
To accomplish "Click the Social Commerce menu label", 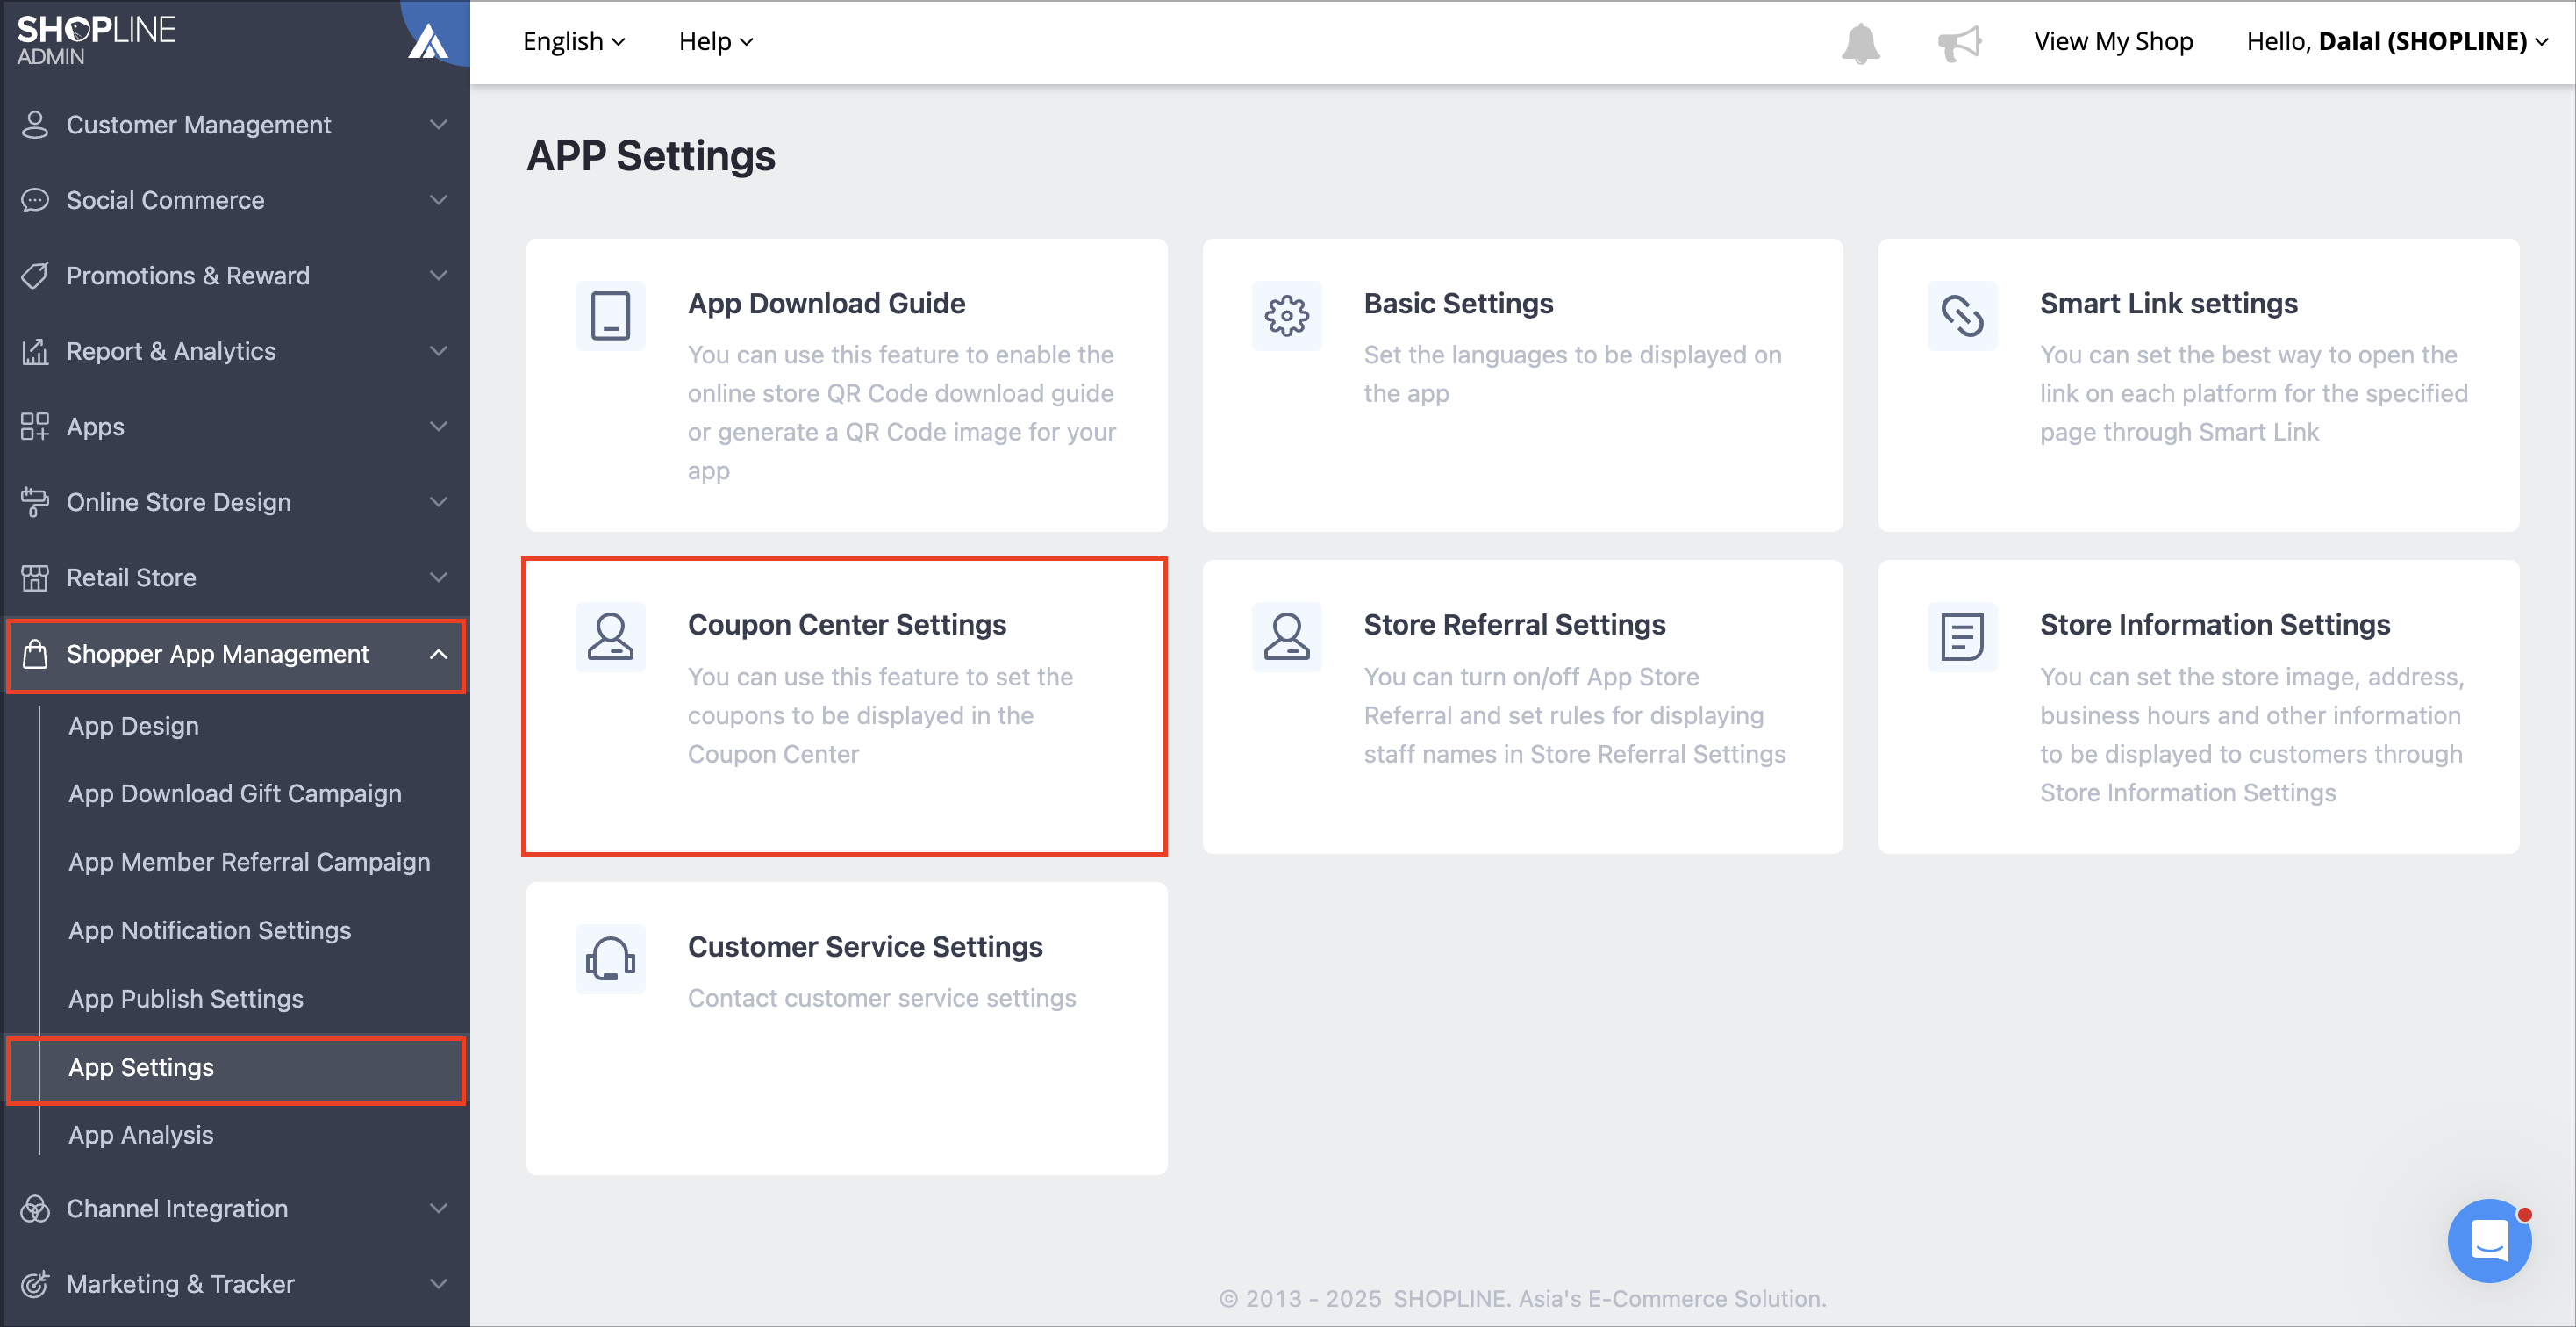I will 165,200.
